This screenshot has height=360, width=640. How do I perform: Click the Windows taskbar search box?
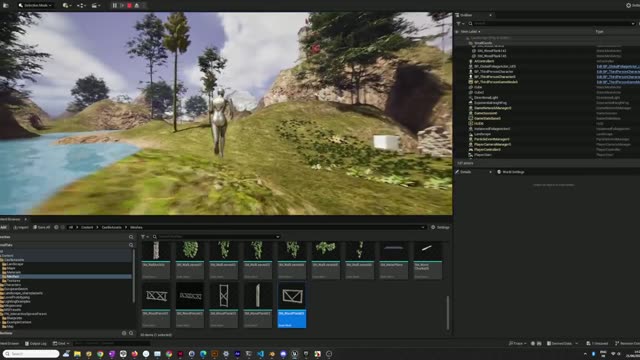[31, 354]
